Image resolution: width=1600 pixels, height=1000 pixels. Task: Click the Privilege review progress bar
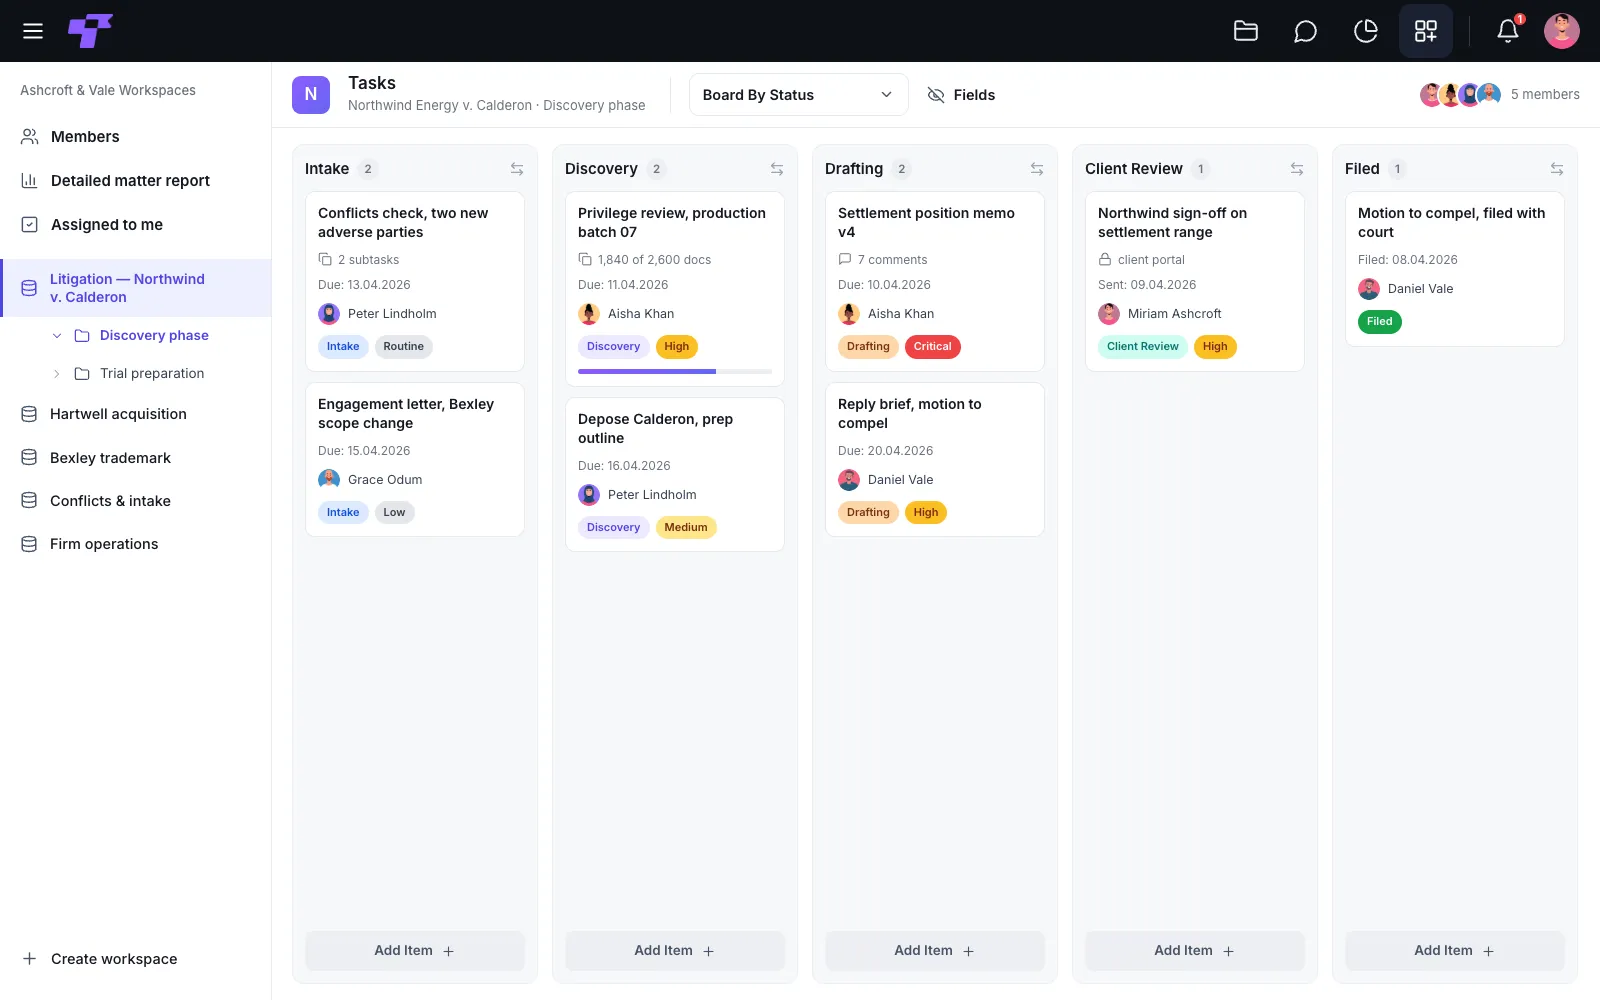(675, 371)
